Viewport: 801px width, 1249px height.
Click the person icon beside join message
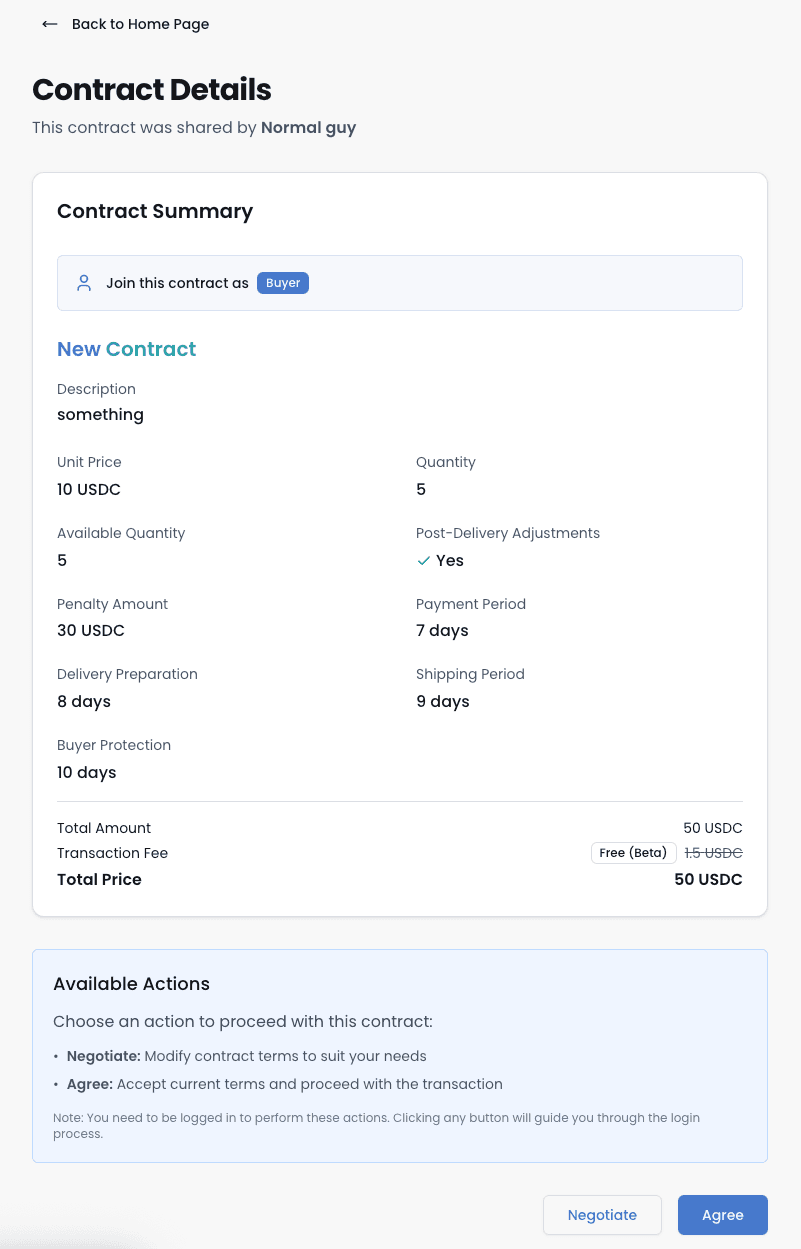84,282
